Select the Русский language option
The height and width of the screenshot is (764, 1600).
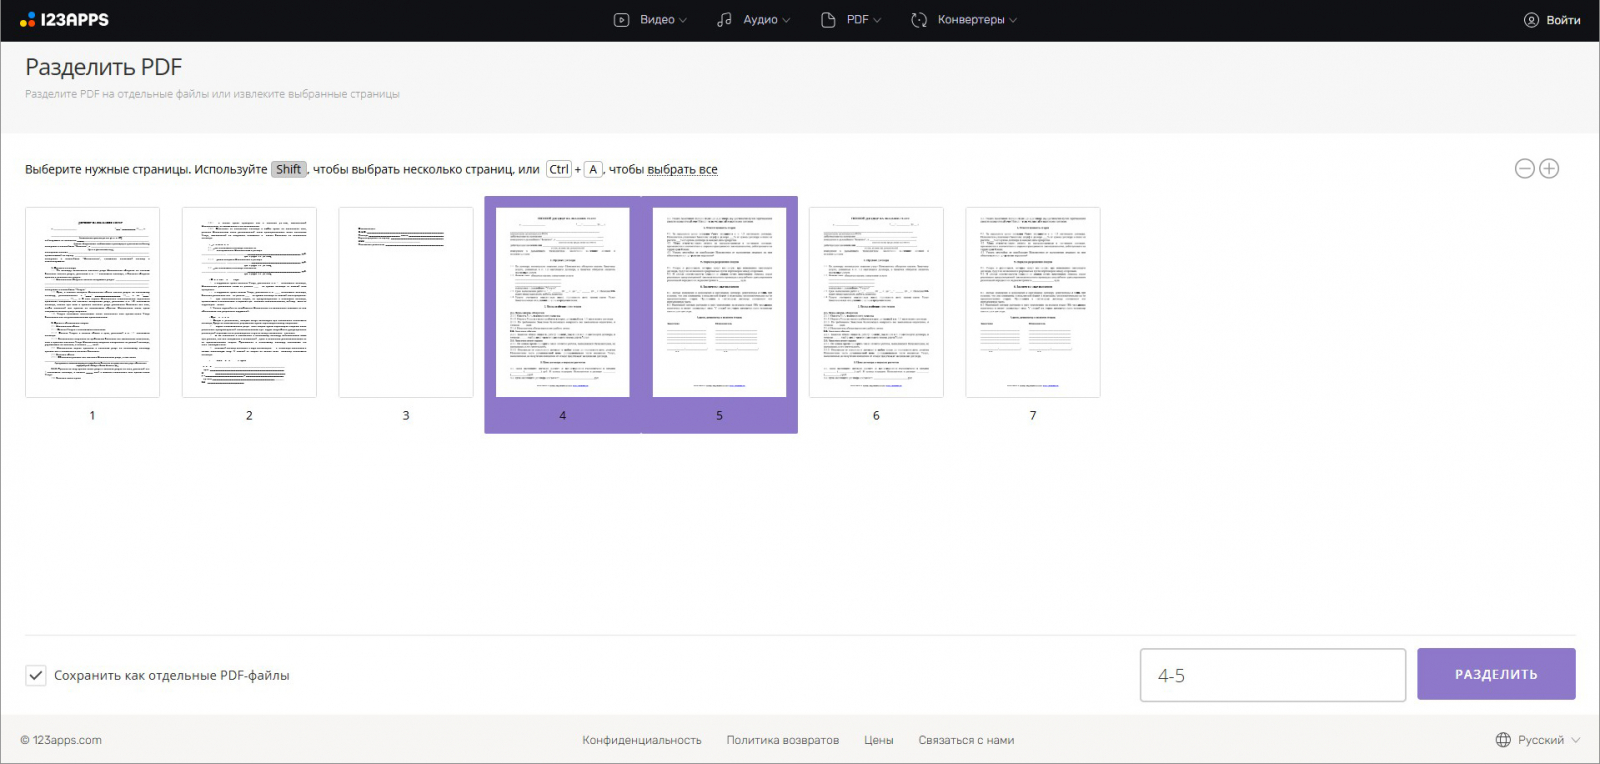point(1540,740)
